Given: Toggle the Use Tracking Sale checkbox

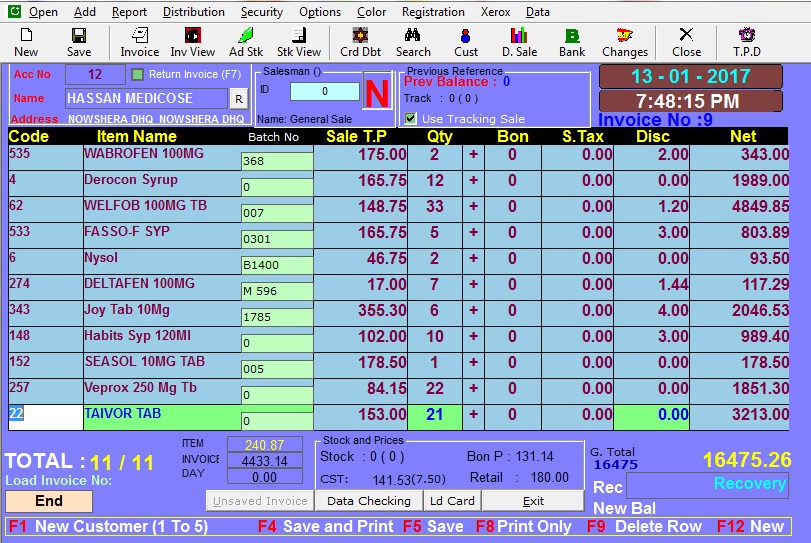Looking at the screenshot, I should [x=410, y=118].
